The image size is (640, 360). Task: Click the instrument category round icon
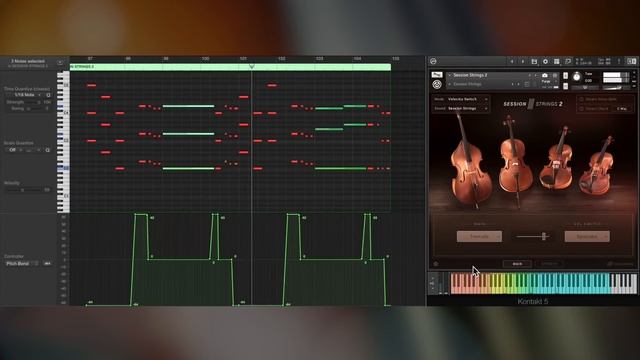tap(437, 84)
